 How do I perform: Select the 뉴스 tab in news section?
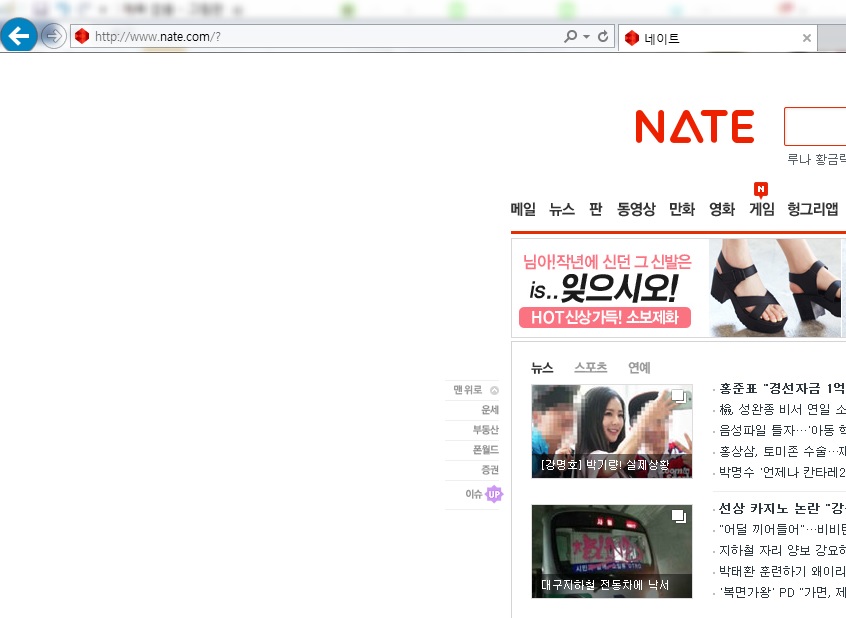pos(542,368)
